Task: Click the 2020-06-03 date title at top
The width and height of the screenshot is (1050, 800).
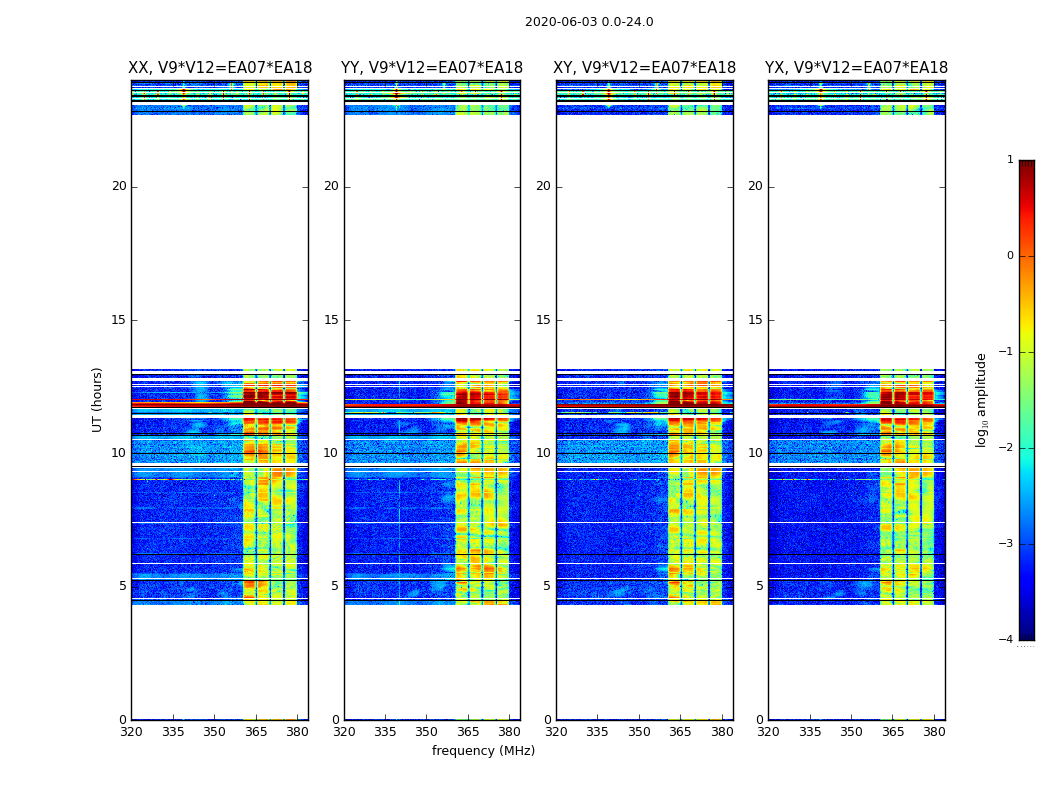Action: pos(589,22)
